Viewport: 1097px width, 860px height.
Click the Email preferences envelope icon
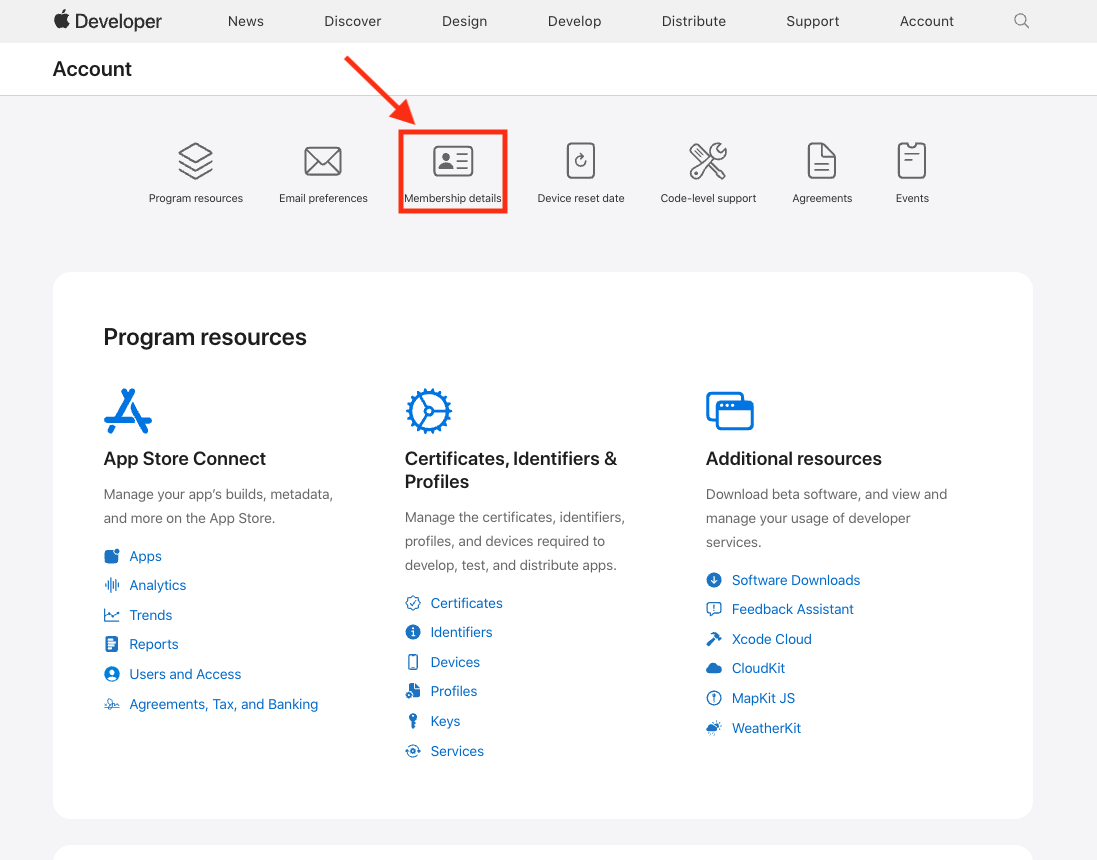click(323, 161)
